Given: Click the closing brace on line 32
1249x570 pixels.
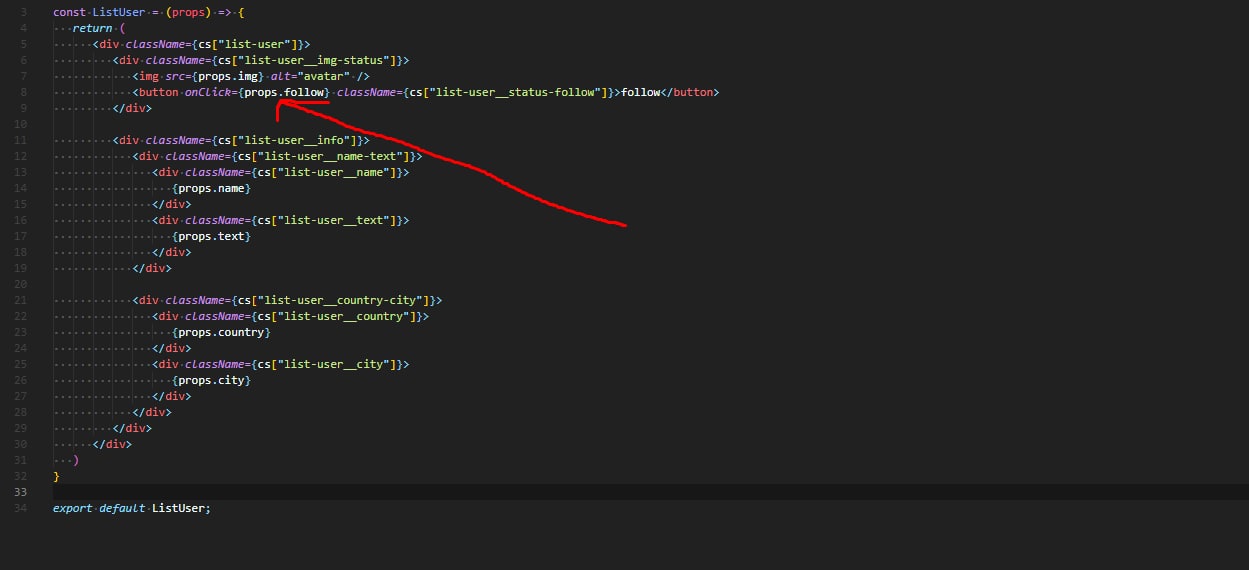Looking at the screenshot, I should pos(56,476).
